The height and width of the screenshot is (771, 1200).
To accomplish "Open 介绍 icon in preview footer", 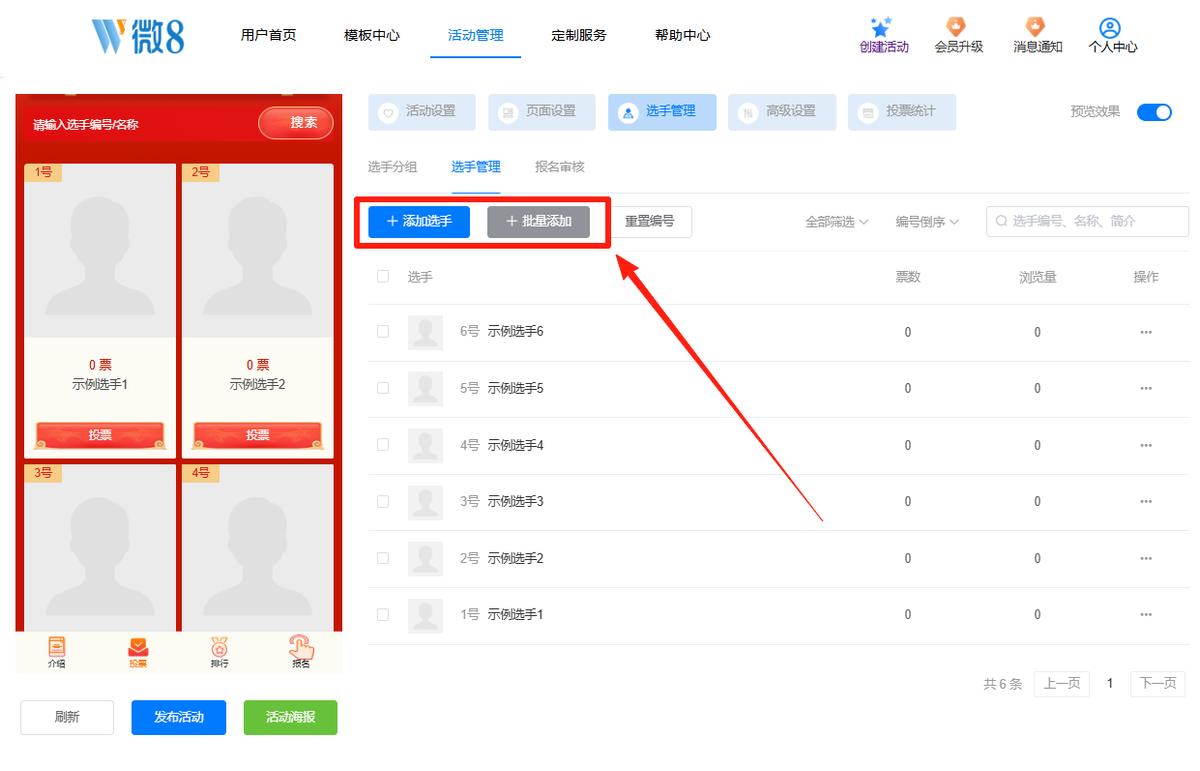I will [x=56, y=646].
